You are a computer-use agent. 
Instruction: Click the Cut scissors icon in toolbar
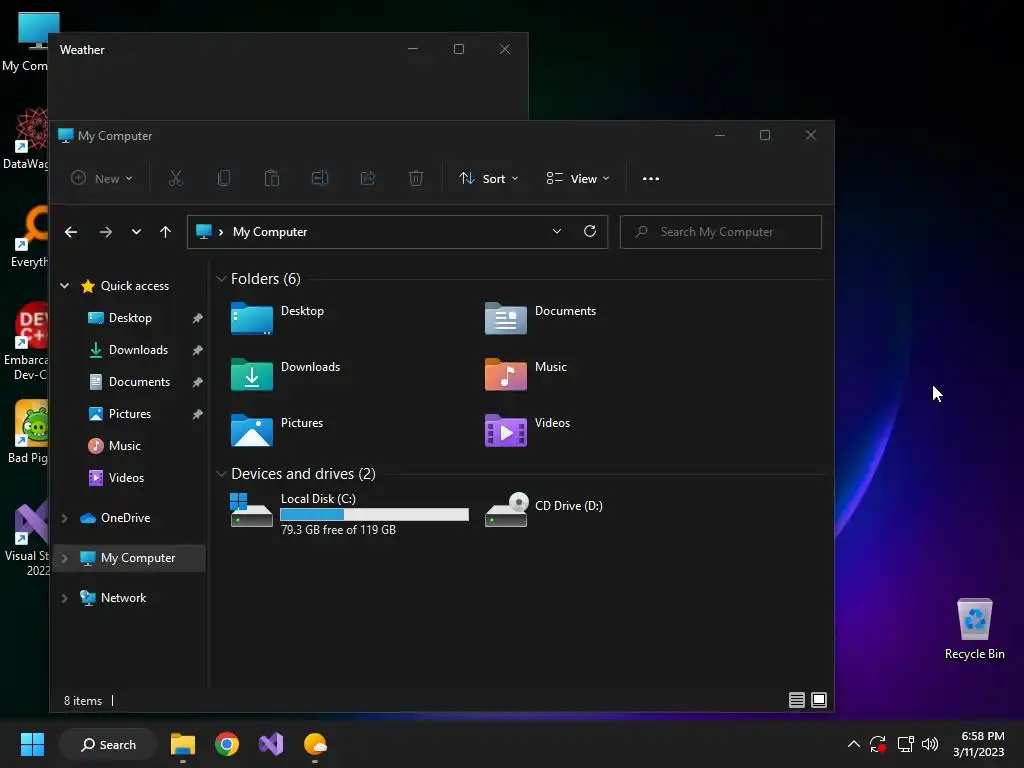click(x=176, y=178)
